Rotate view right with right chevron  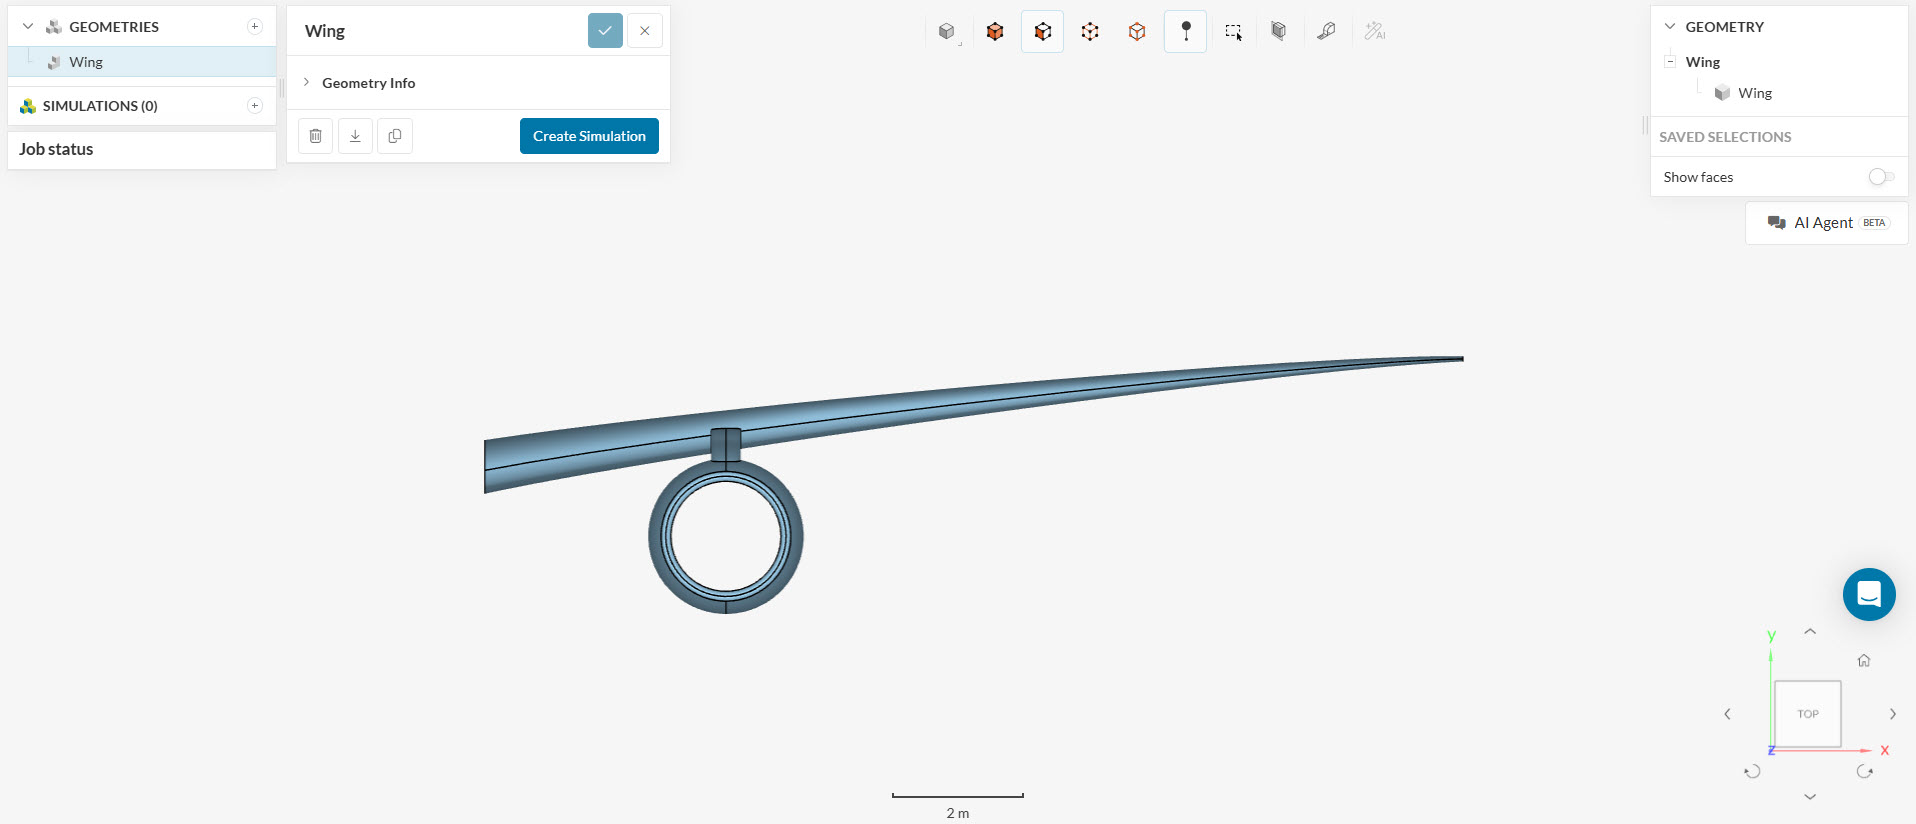tap(1893, 714)
